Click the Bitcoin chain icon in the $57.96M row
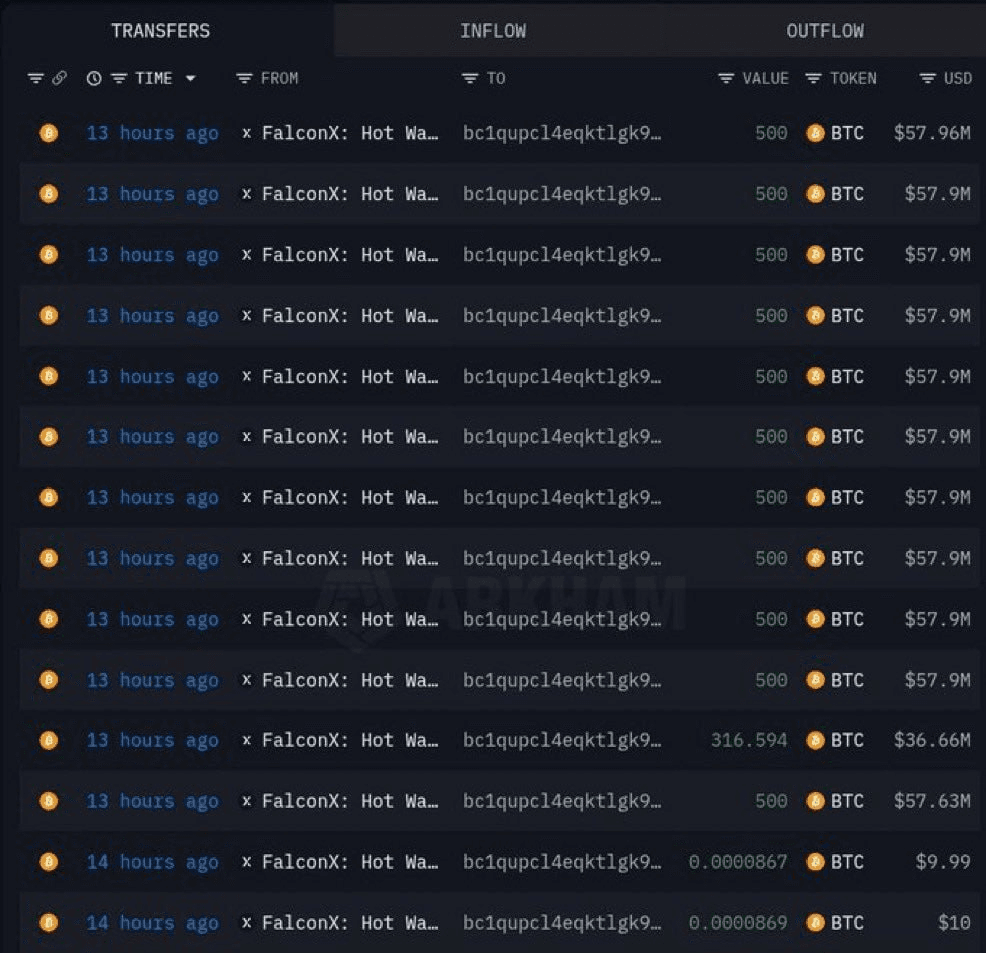This screenshot has height=953, width=986. point(49,133)
